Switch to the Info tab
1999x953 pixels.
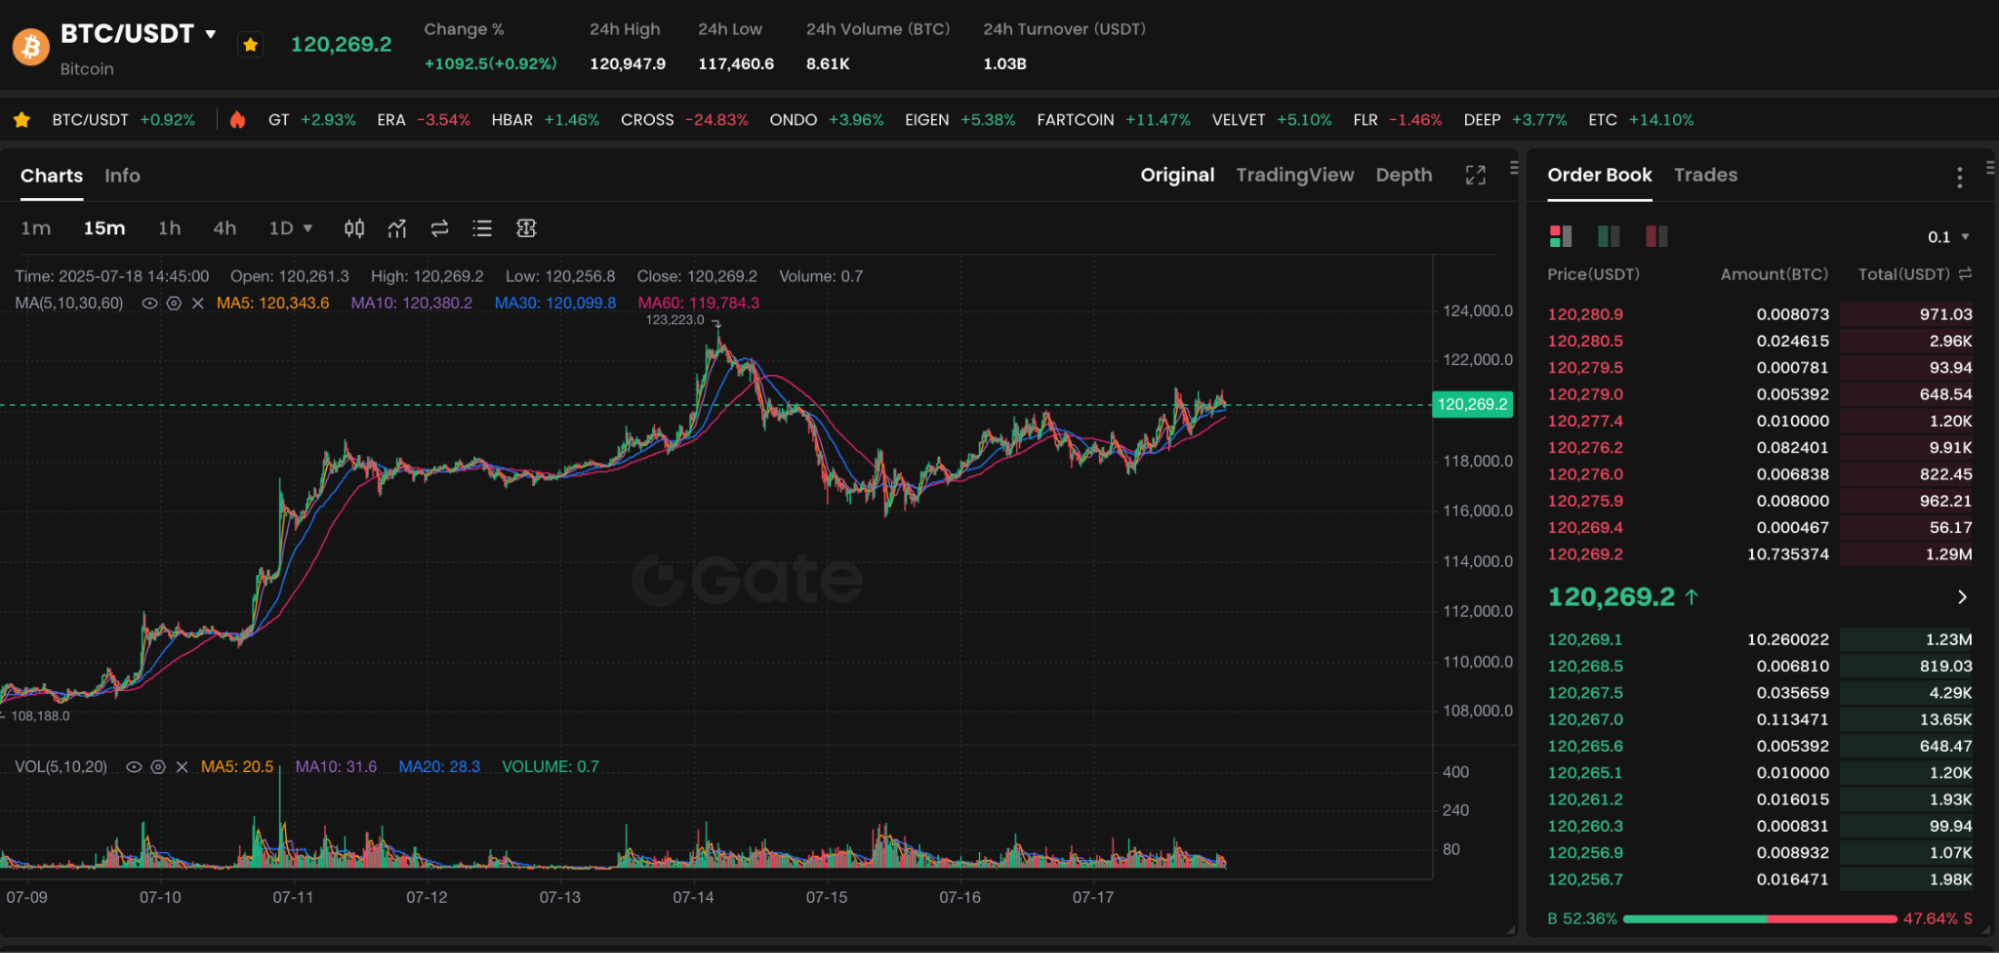(122, 176)
